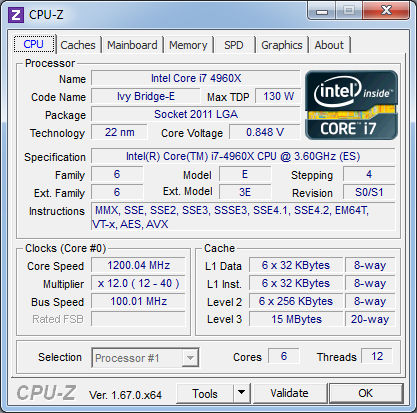The image size is (417, 413).
Task: Open the Tools dropdown arrow
Action: (242, 393)
